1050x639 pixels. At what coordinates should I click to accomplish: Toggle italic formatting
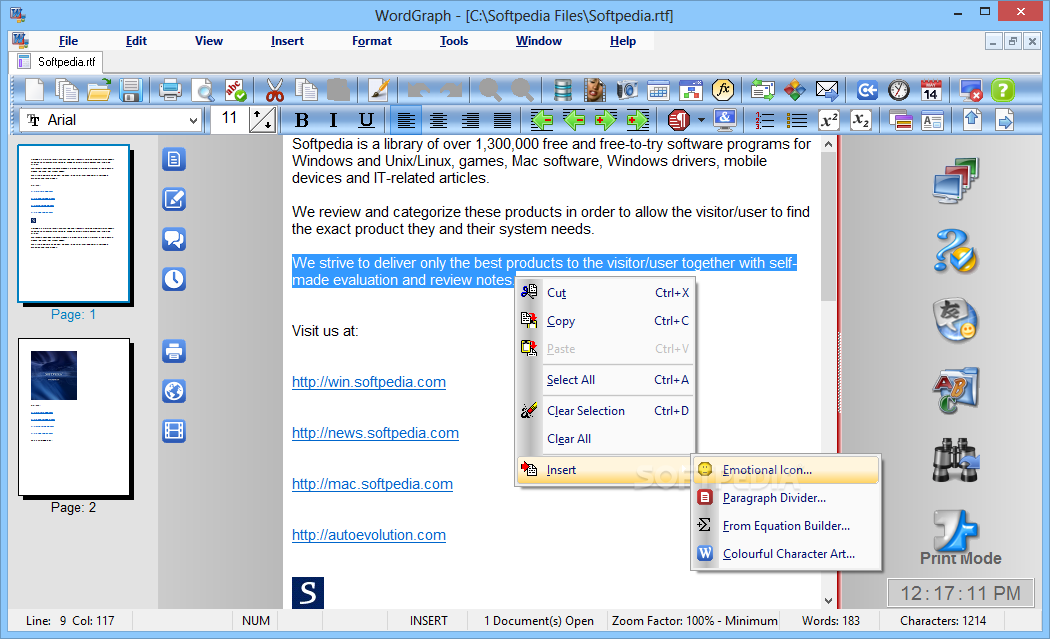333,120
